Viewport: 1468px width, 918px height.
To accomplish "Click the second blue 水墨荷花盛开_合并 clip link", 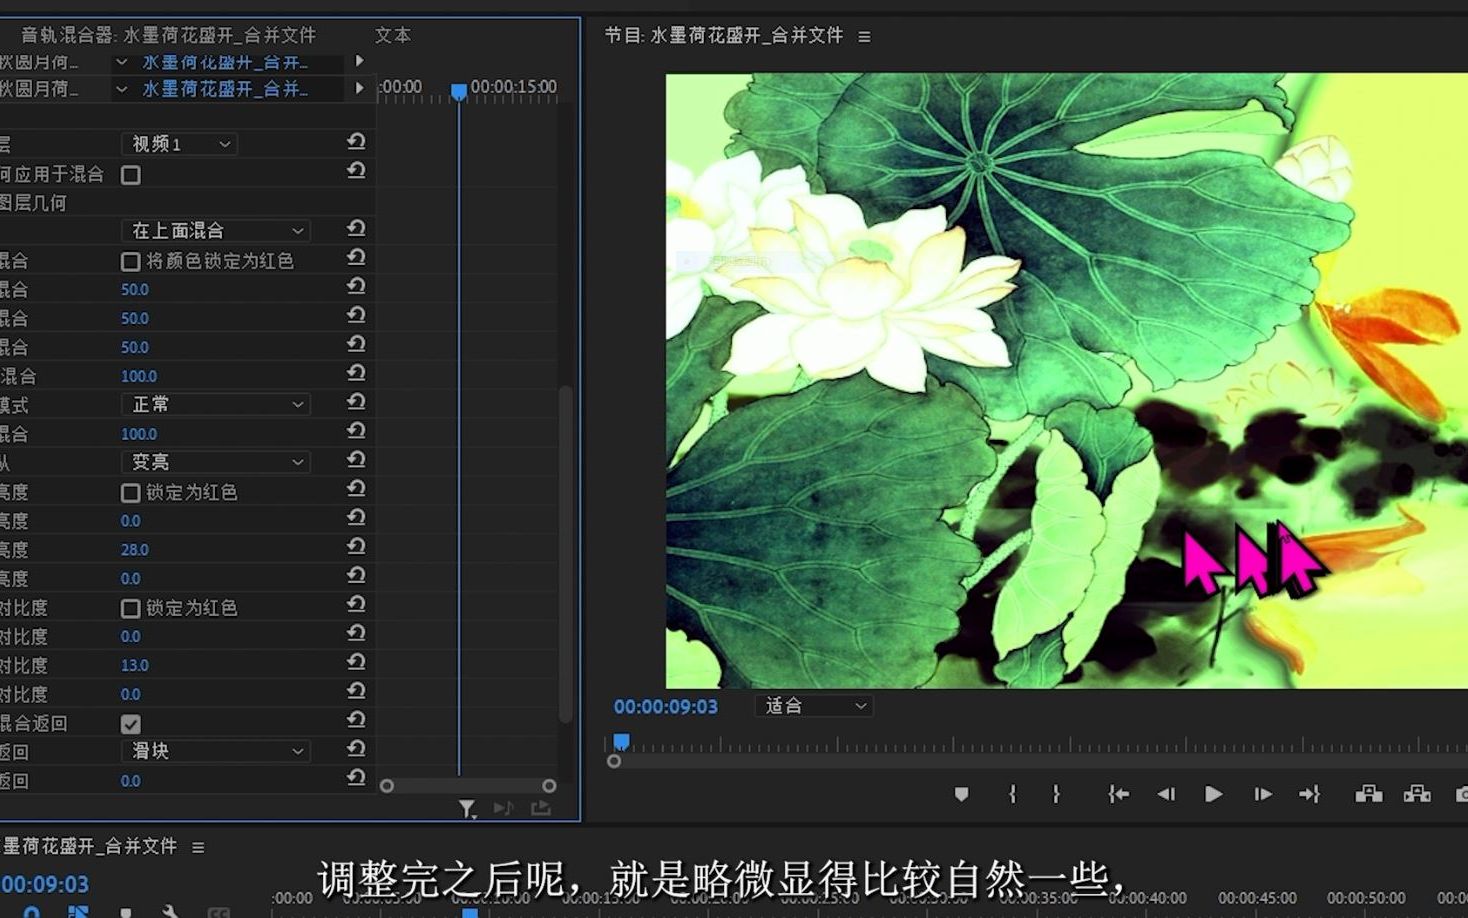I will click(x=225, y=89).
